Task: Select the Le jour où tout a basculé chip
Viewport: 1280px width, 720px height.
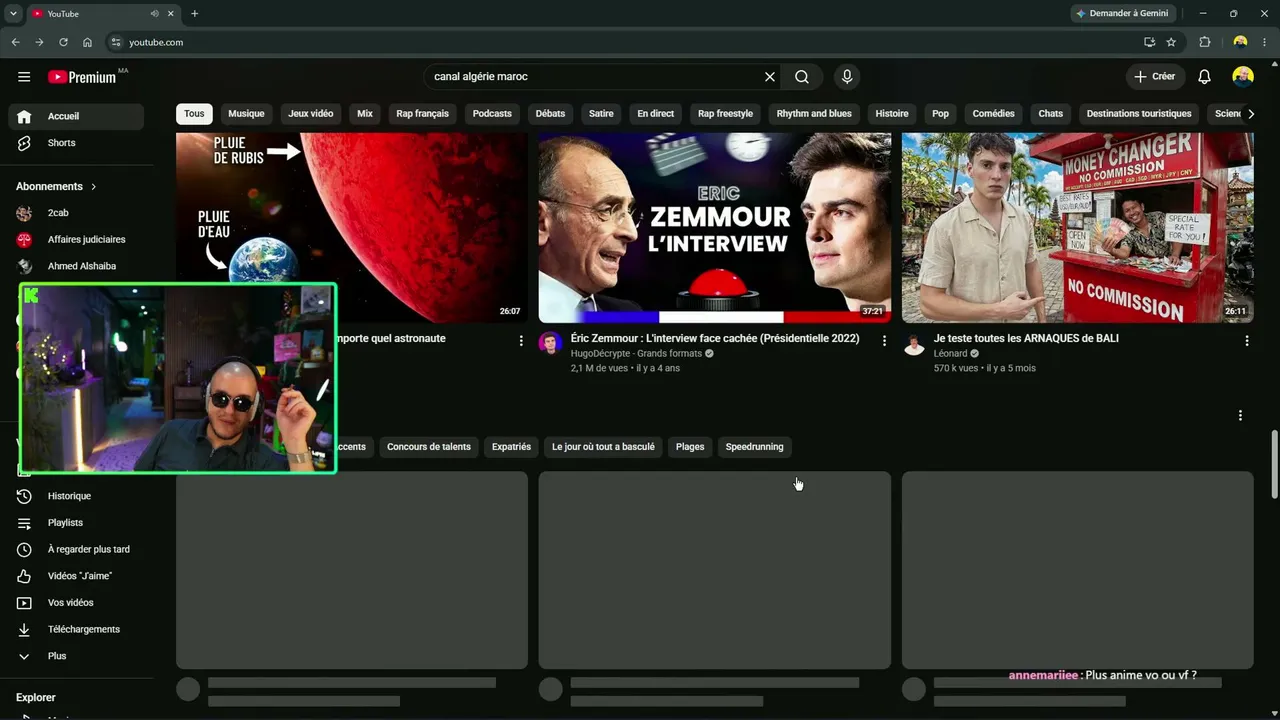Action: (x=603, y=447)
